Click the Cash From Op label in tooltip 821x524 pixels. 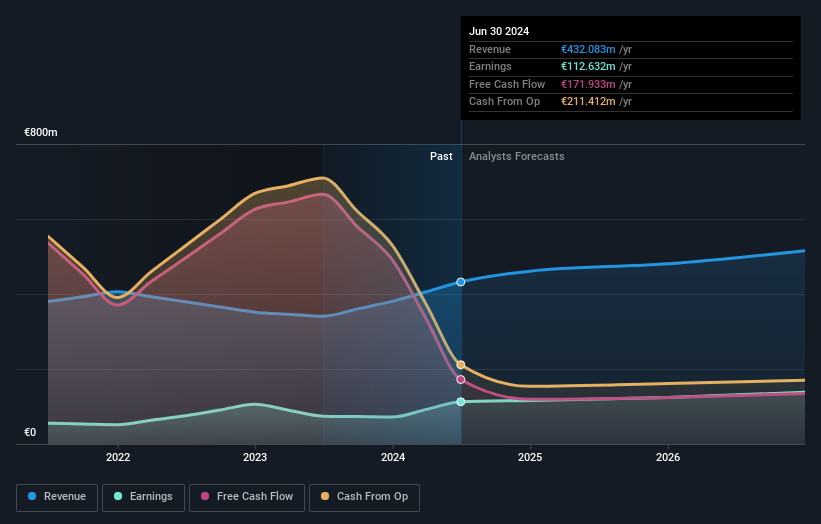(504, 102)
